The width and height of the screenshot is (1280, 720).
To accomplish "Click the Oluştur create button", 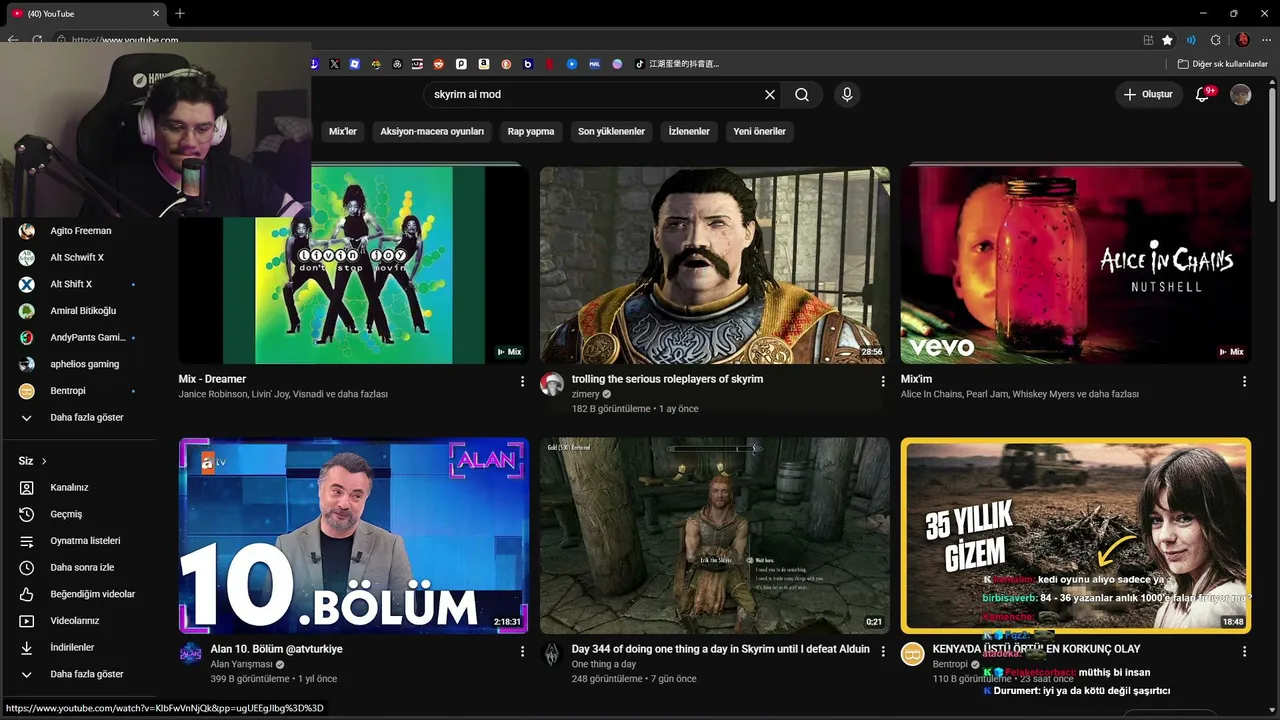I will point(1149,94).
